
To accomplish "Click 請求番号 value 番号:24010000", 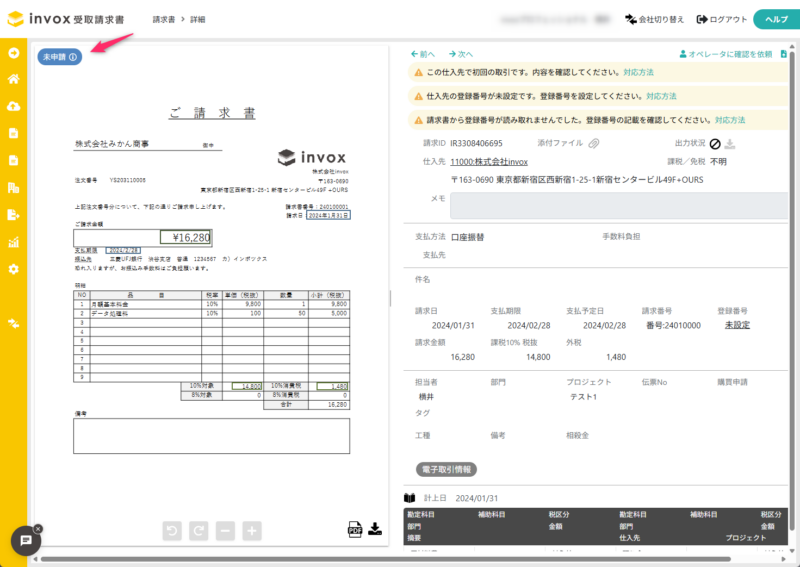I will 673,326.
